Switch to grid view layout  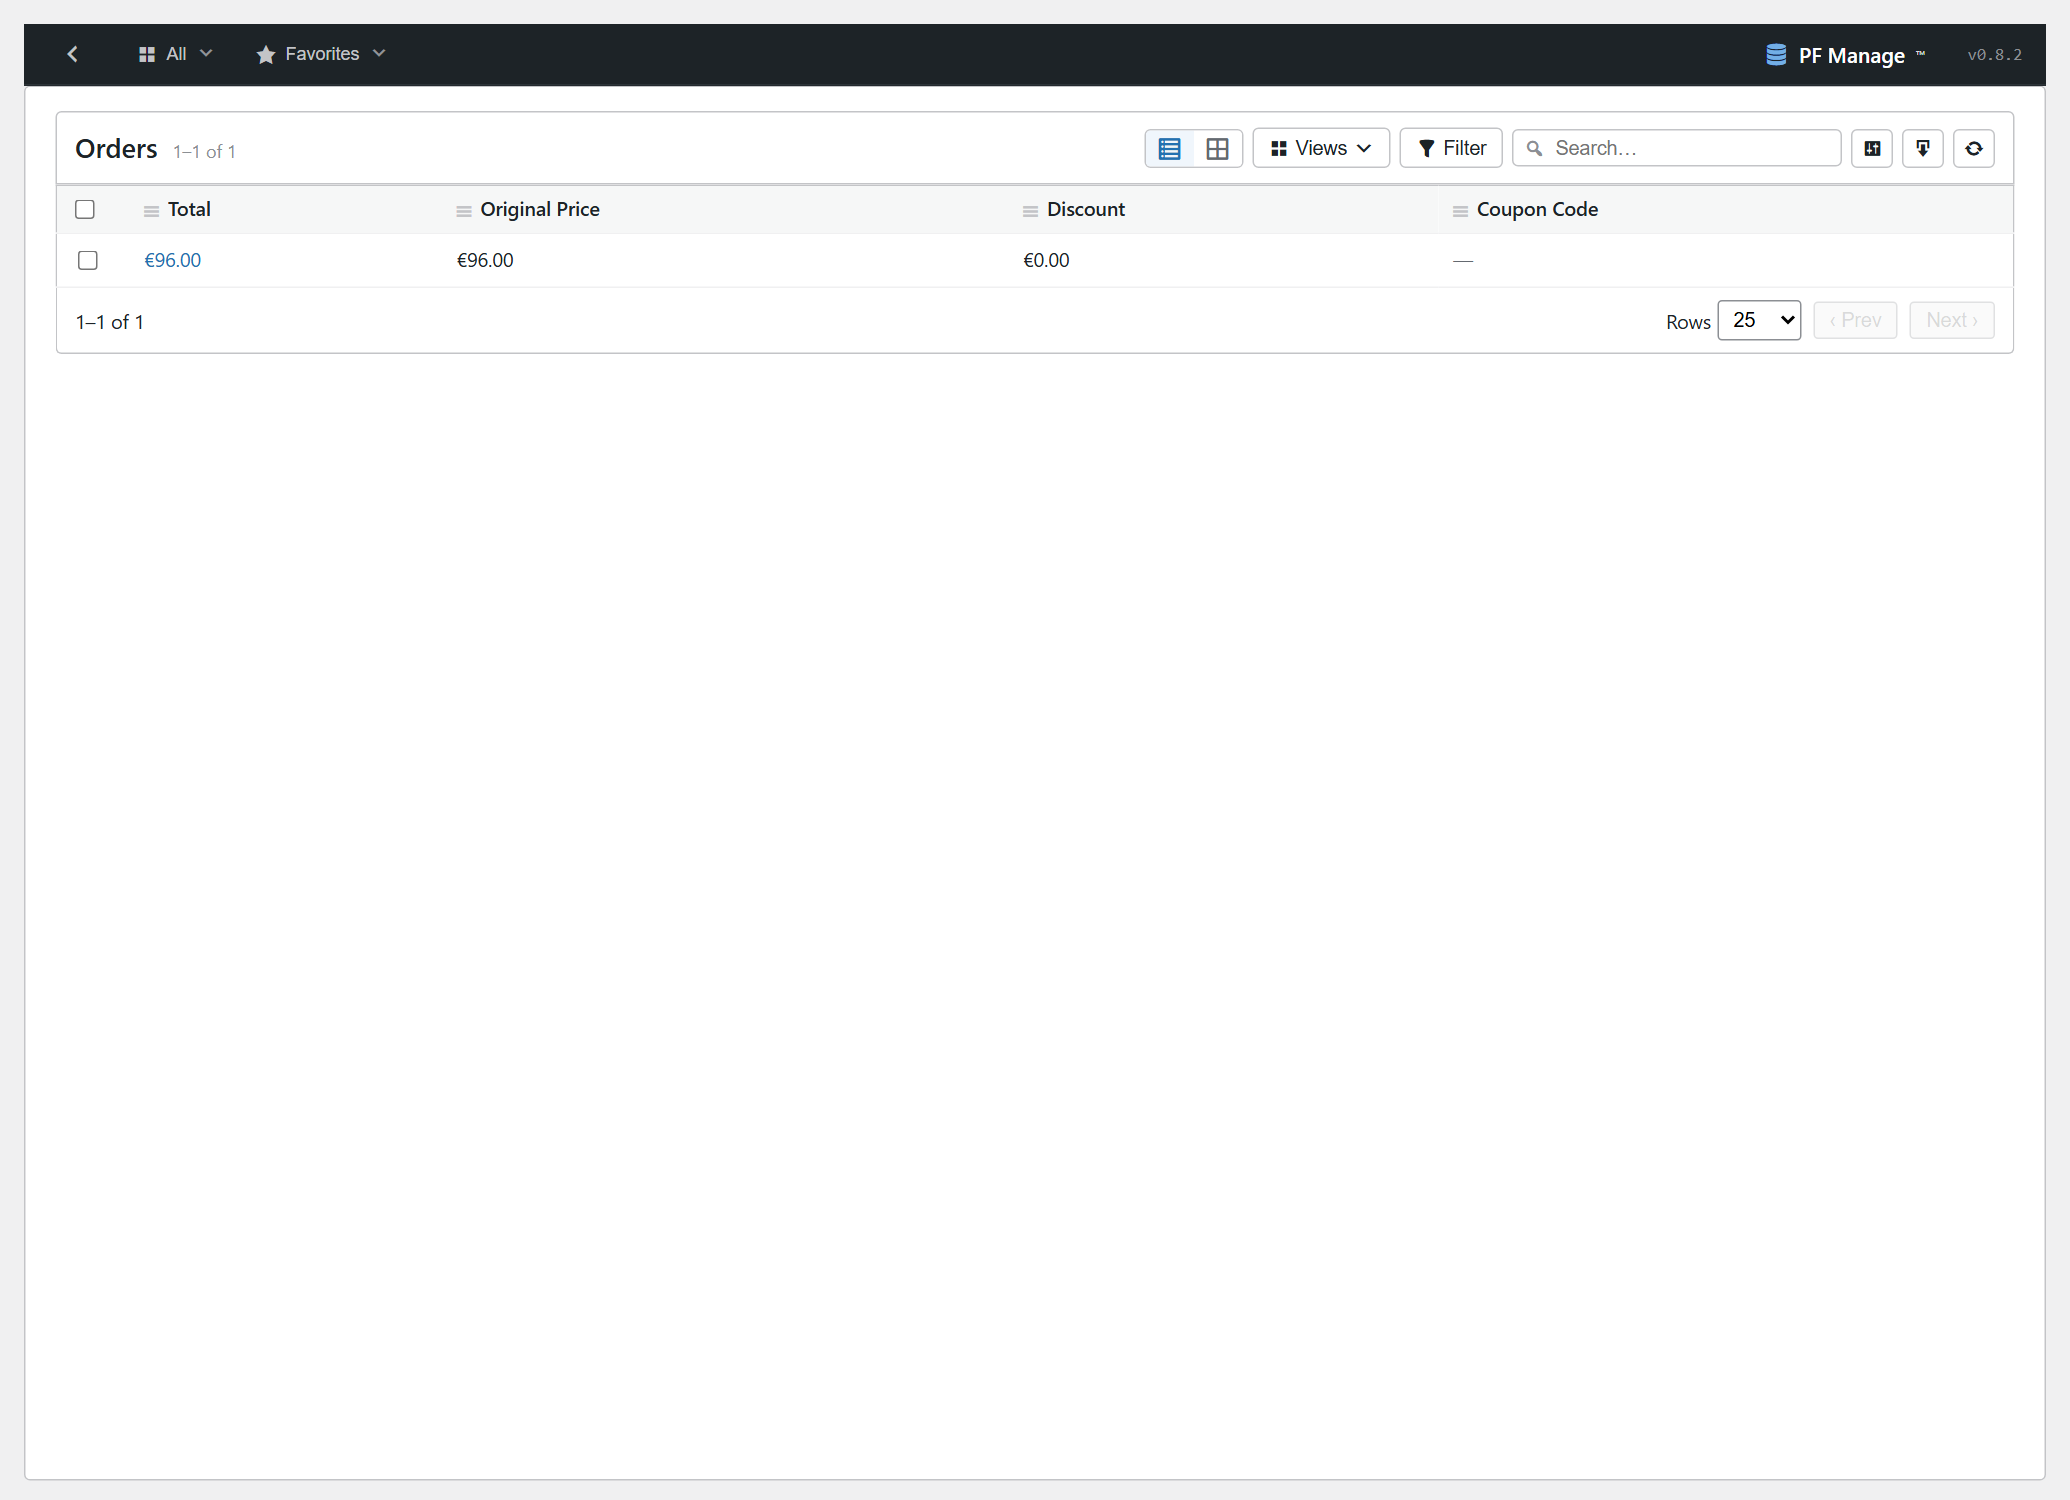point(1217,149)
